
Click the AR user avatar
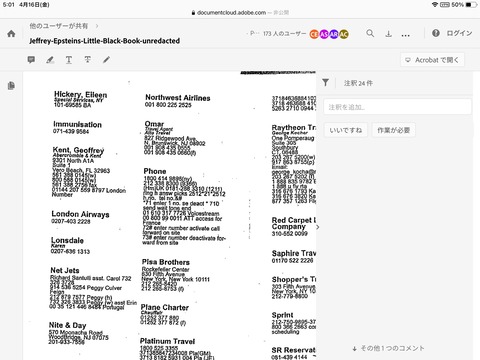(334, 34)
